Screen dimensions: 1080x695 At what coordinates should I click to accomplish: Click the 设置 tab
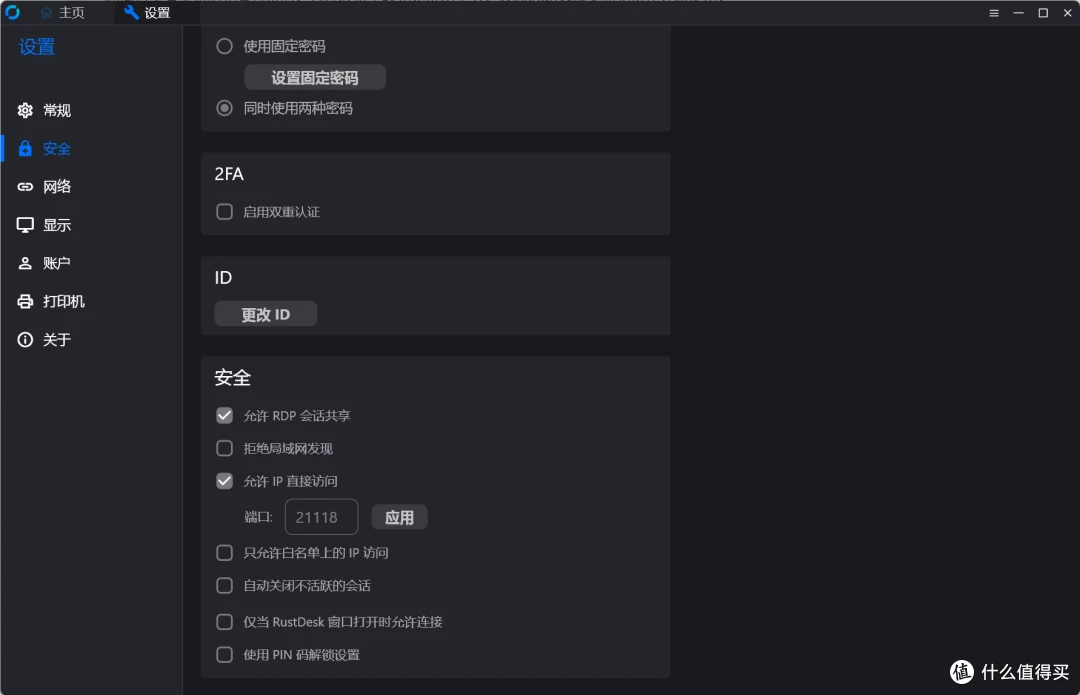148,13
